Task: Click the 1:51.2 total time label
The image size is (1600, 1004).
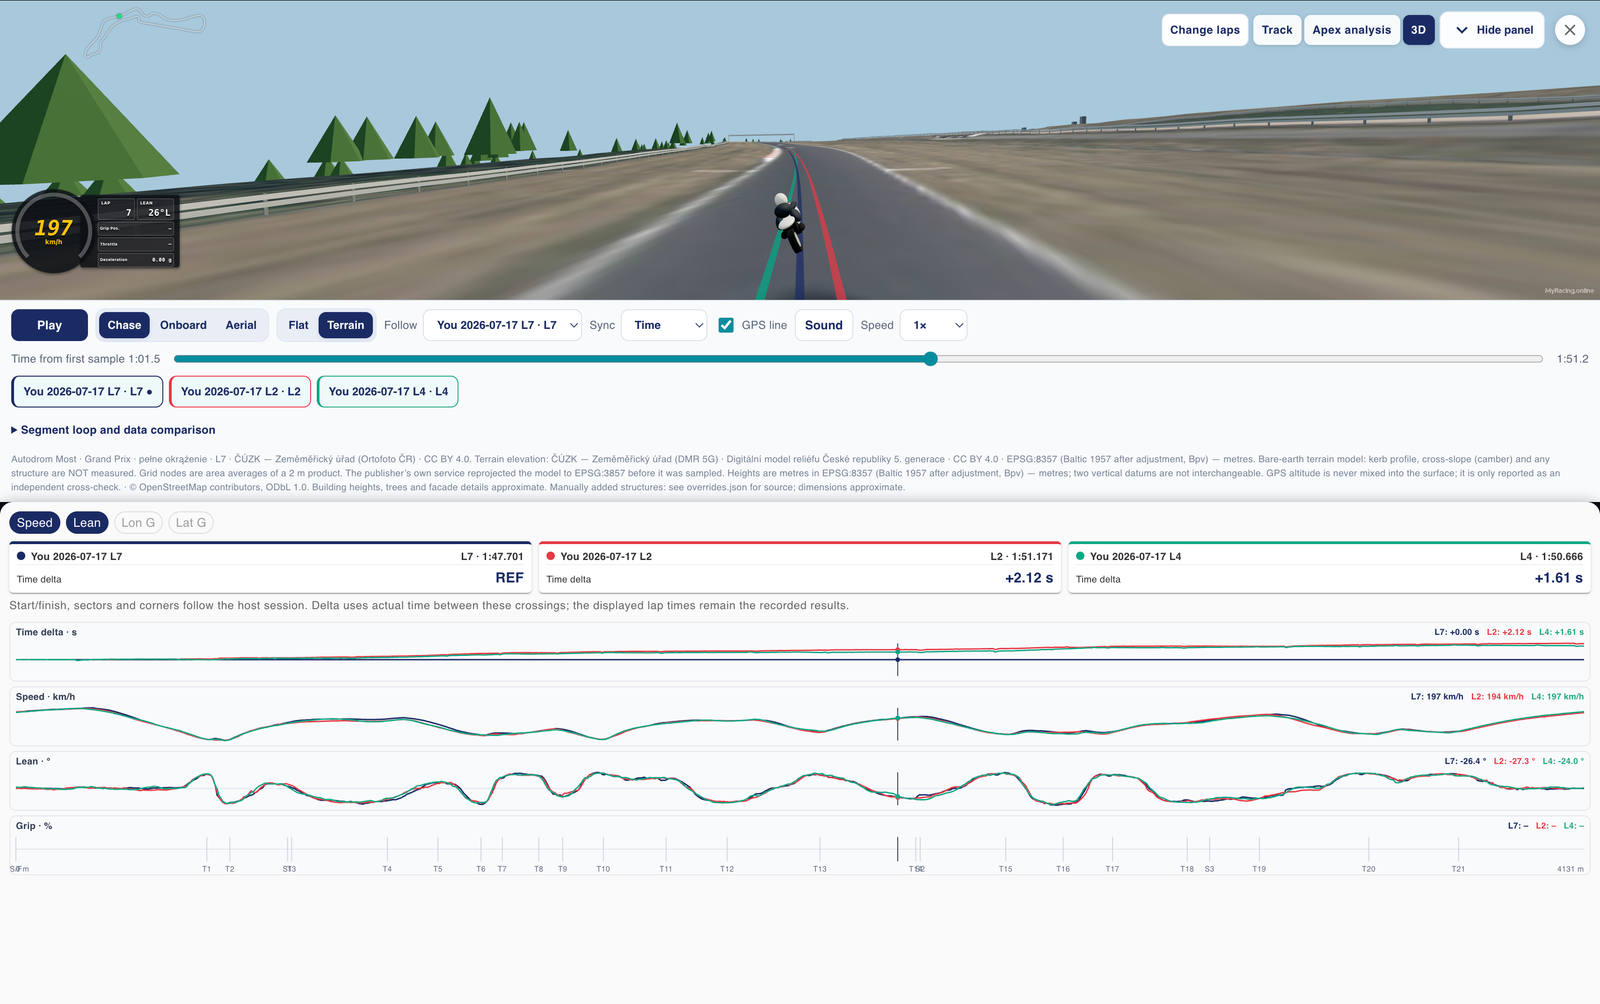Action: 1572,359
